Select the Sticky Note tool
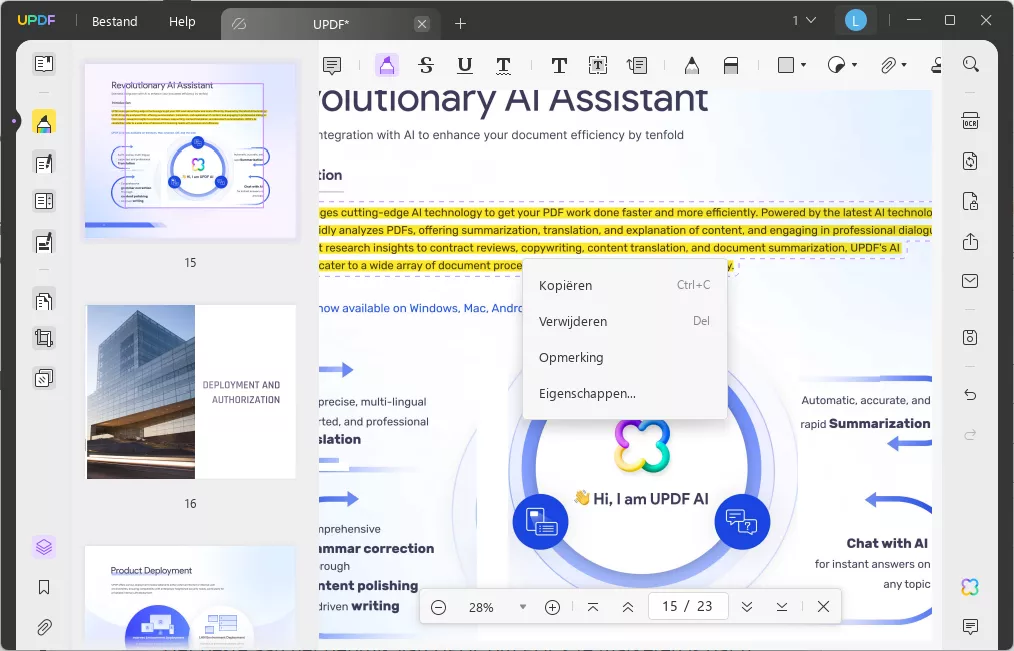The height and width of the screenshot is (651, 1014). pyautogui.click(x=332, y=65)
